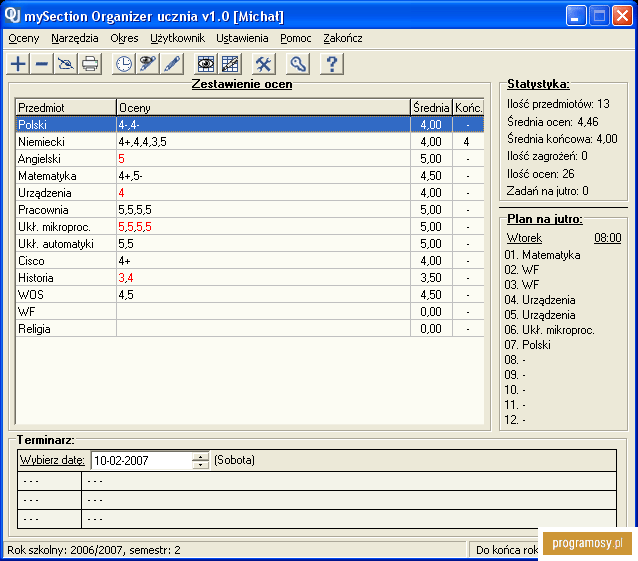Click the eye with pencil toolbar icon
Viewport: 638px width, 561px height.
tap(148, 64)
